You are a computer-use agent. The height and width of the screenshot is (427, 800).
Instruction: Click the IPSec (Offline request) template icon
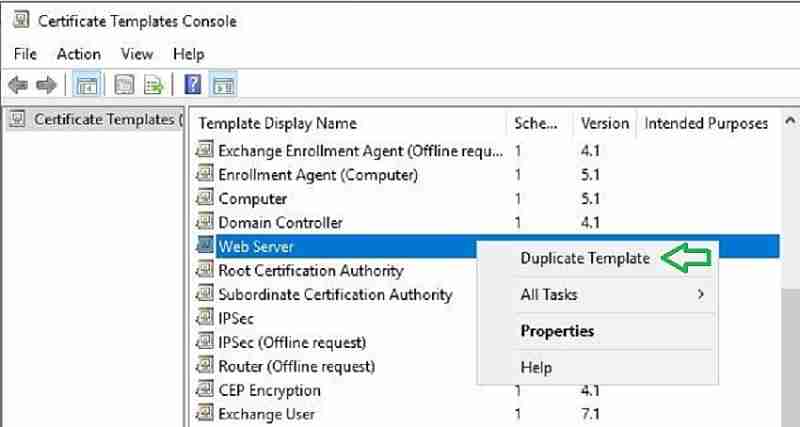[x=205, y=342]
